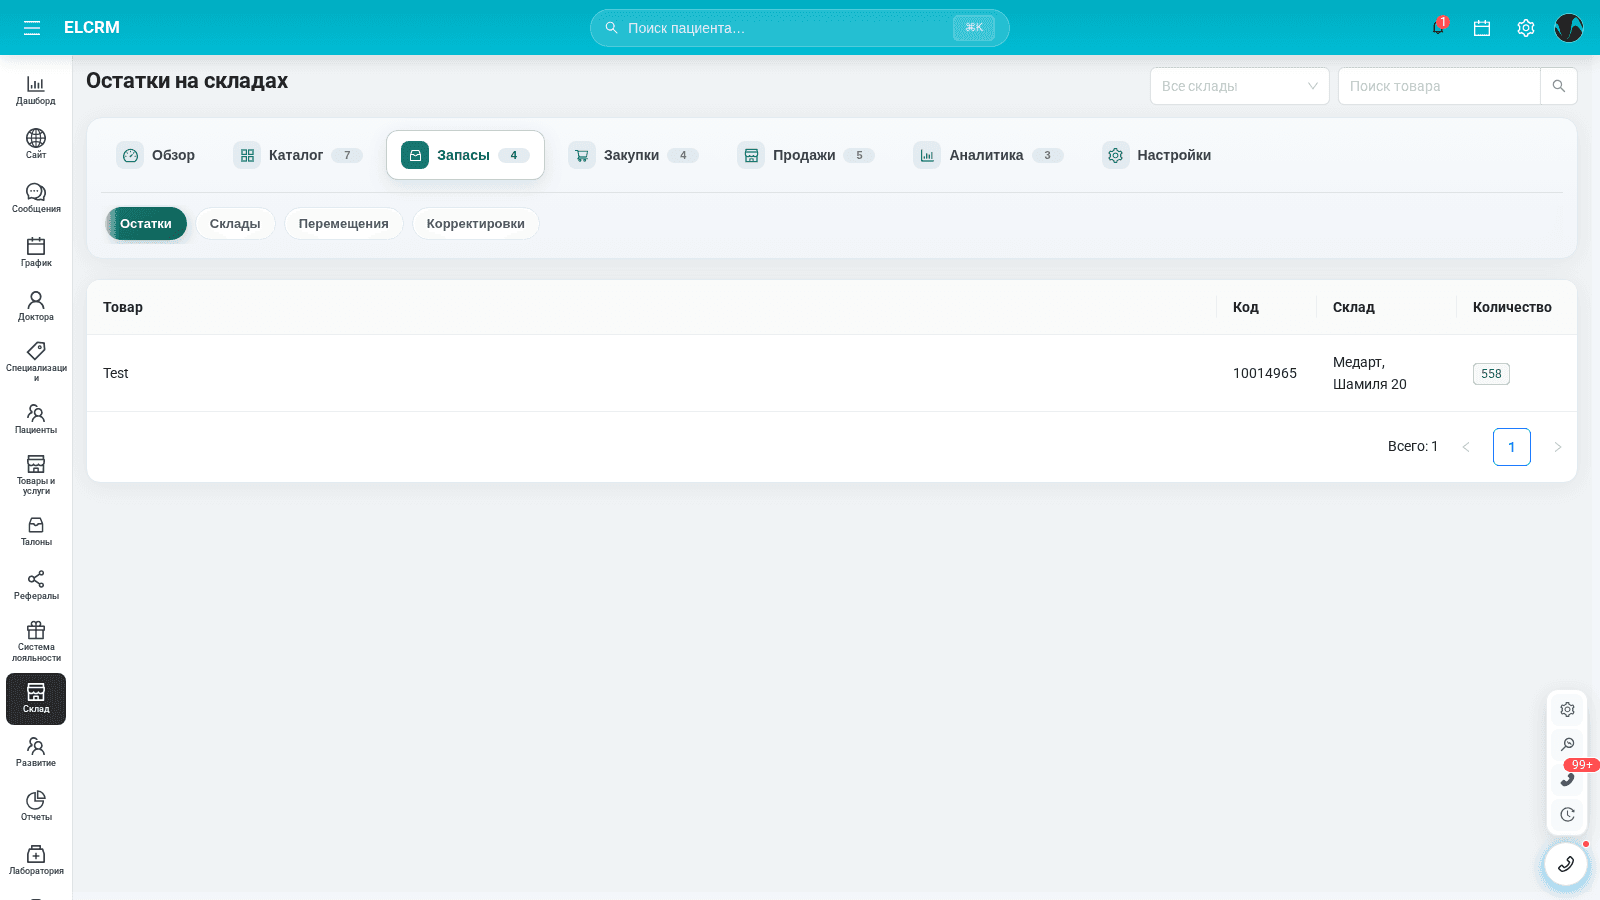Open График in the sidebar
This screenshot has width=1600, height=900.
pyautogui.click(x=36, y=252)
